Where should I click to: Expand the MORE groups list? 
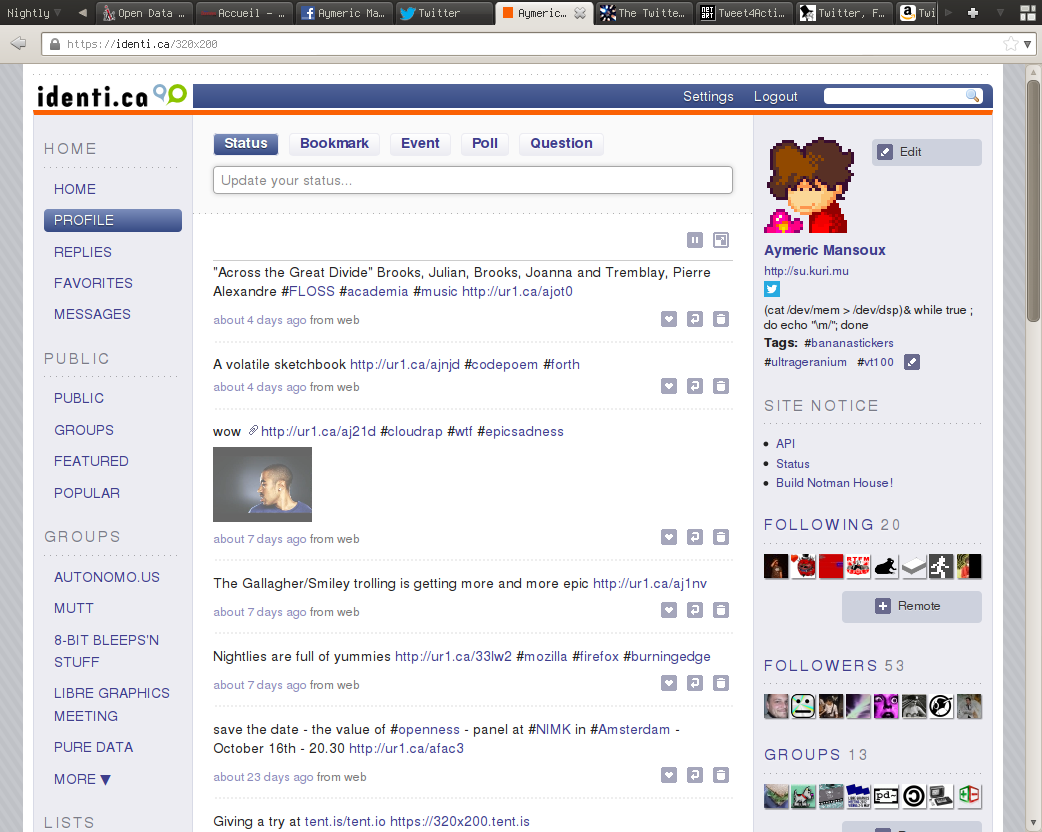coord(82,779)
